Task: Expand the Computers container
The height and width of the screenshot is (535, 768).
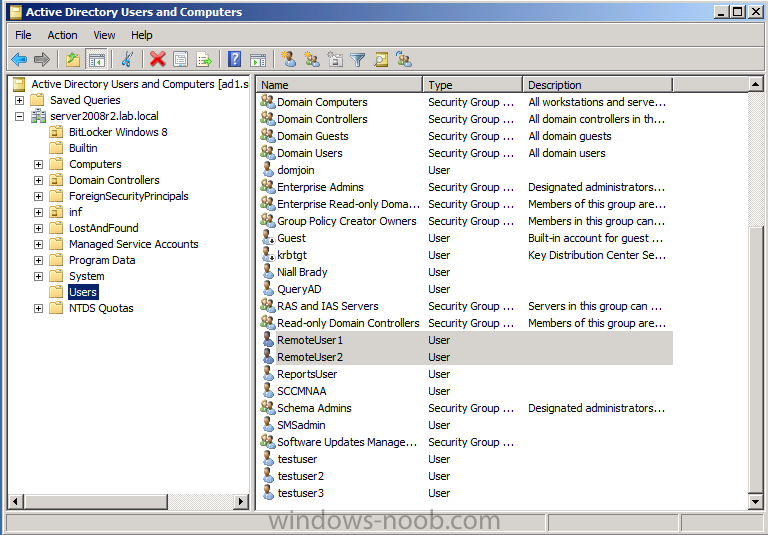Action: [38, 165]
